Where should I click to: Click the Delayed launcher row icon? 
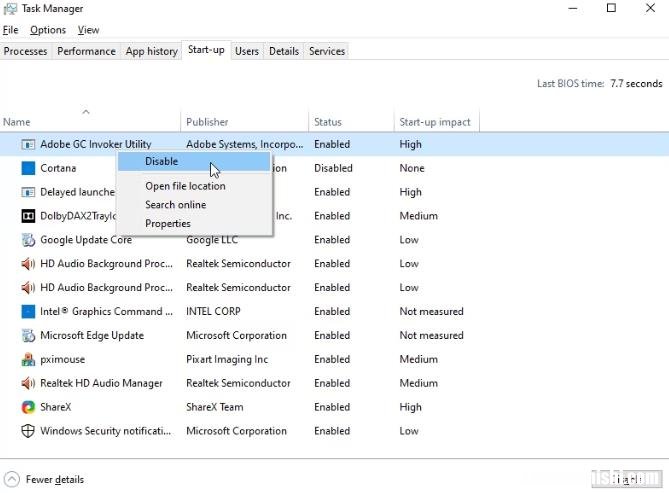coord(28,193)
